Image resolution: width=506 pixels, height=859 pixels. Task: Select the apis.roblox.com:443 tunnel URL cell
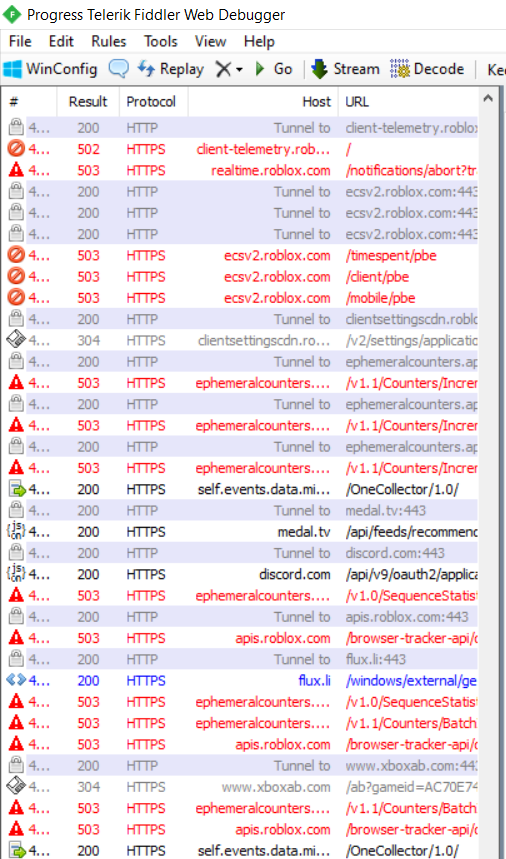(407, 617)
